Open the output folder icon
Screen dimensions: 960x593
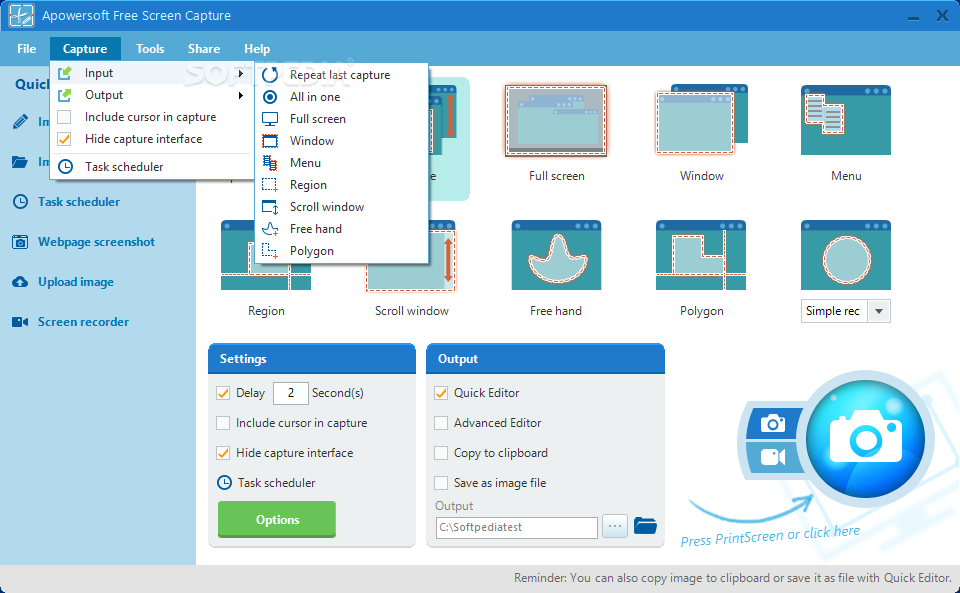[645, 526]
